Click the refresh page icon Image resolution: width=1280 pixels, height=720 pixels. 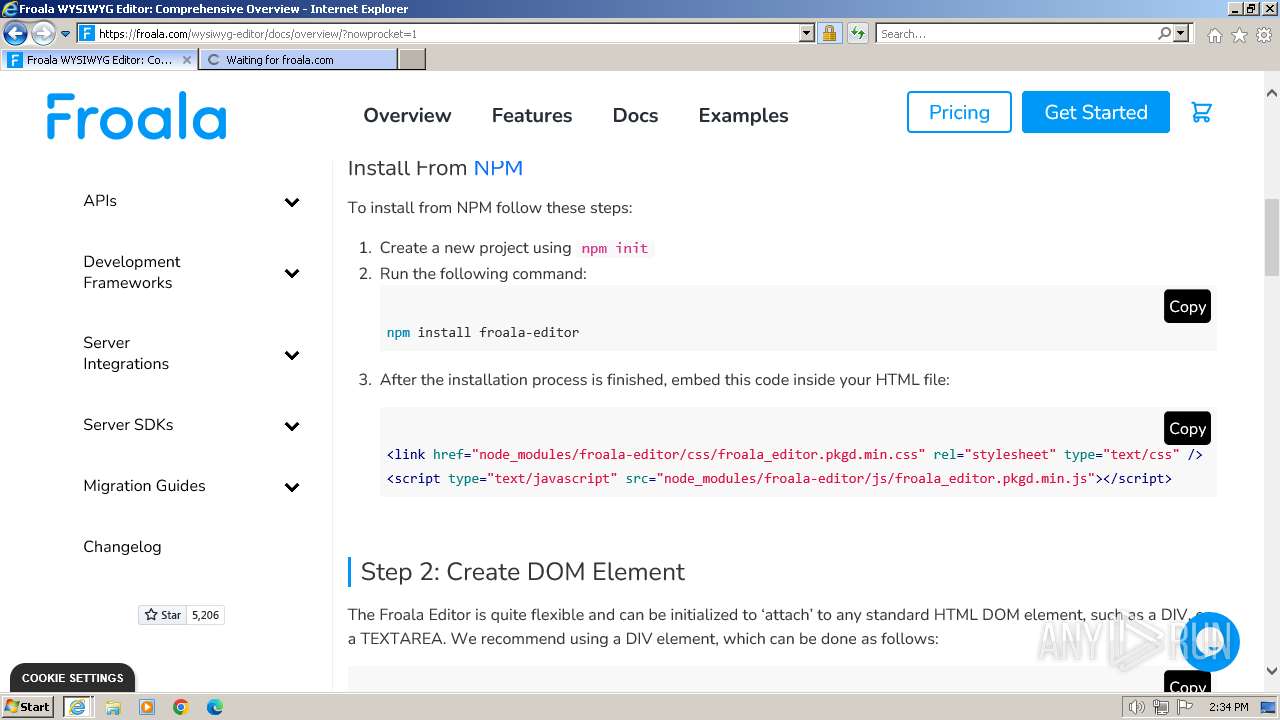(857, 33)
